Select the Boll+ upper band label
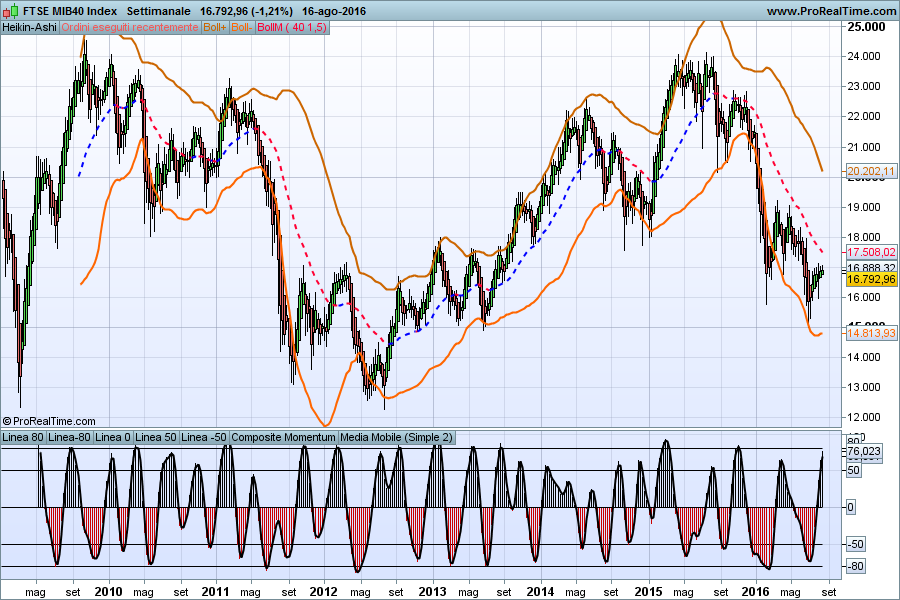This screenshot has height=600, width=900. 215,27
